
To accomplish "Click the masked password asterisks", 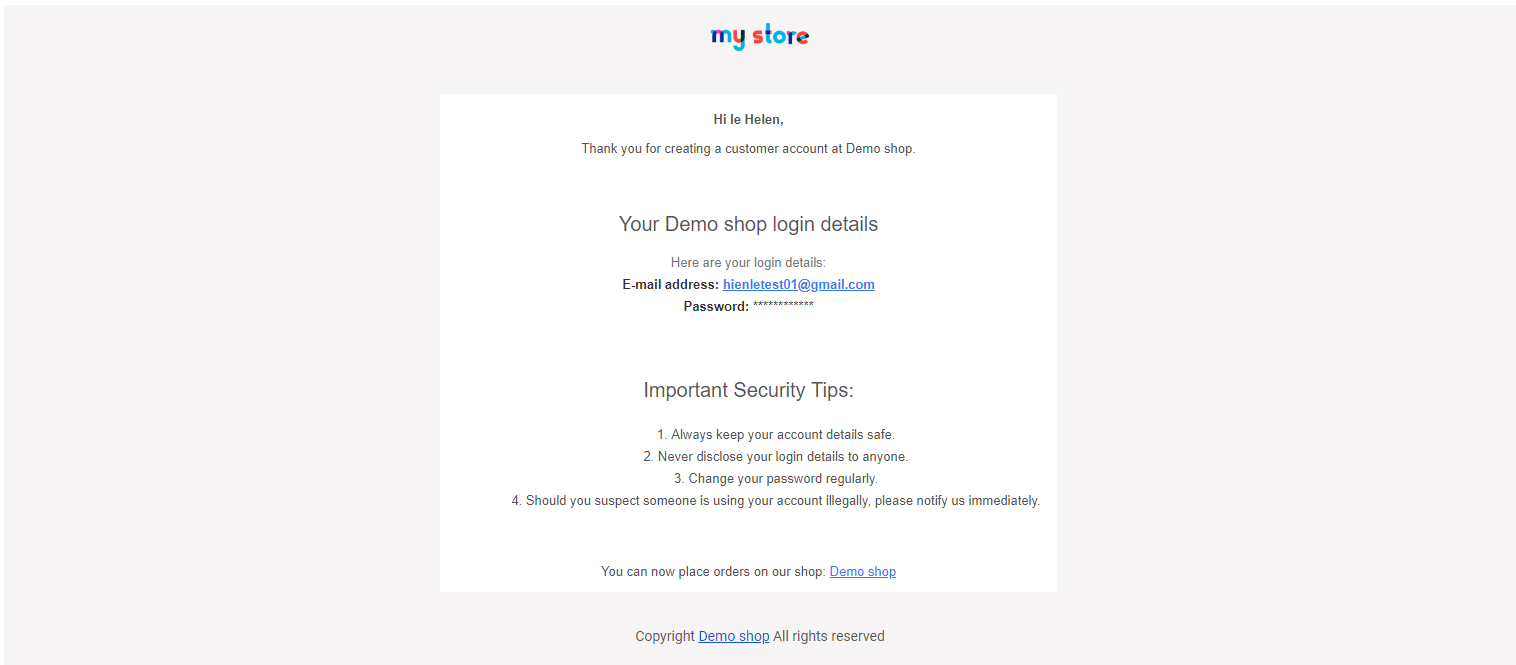I will pos(783,306).
